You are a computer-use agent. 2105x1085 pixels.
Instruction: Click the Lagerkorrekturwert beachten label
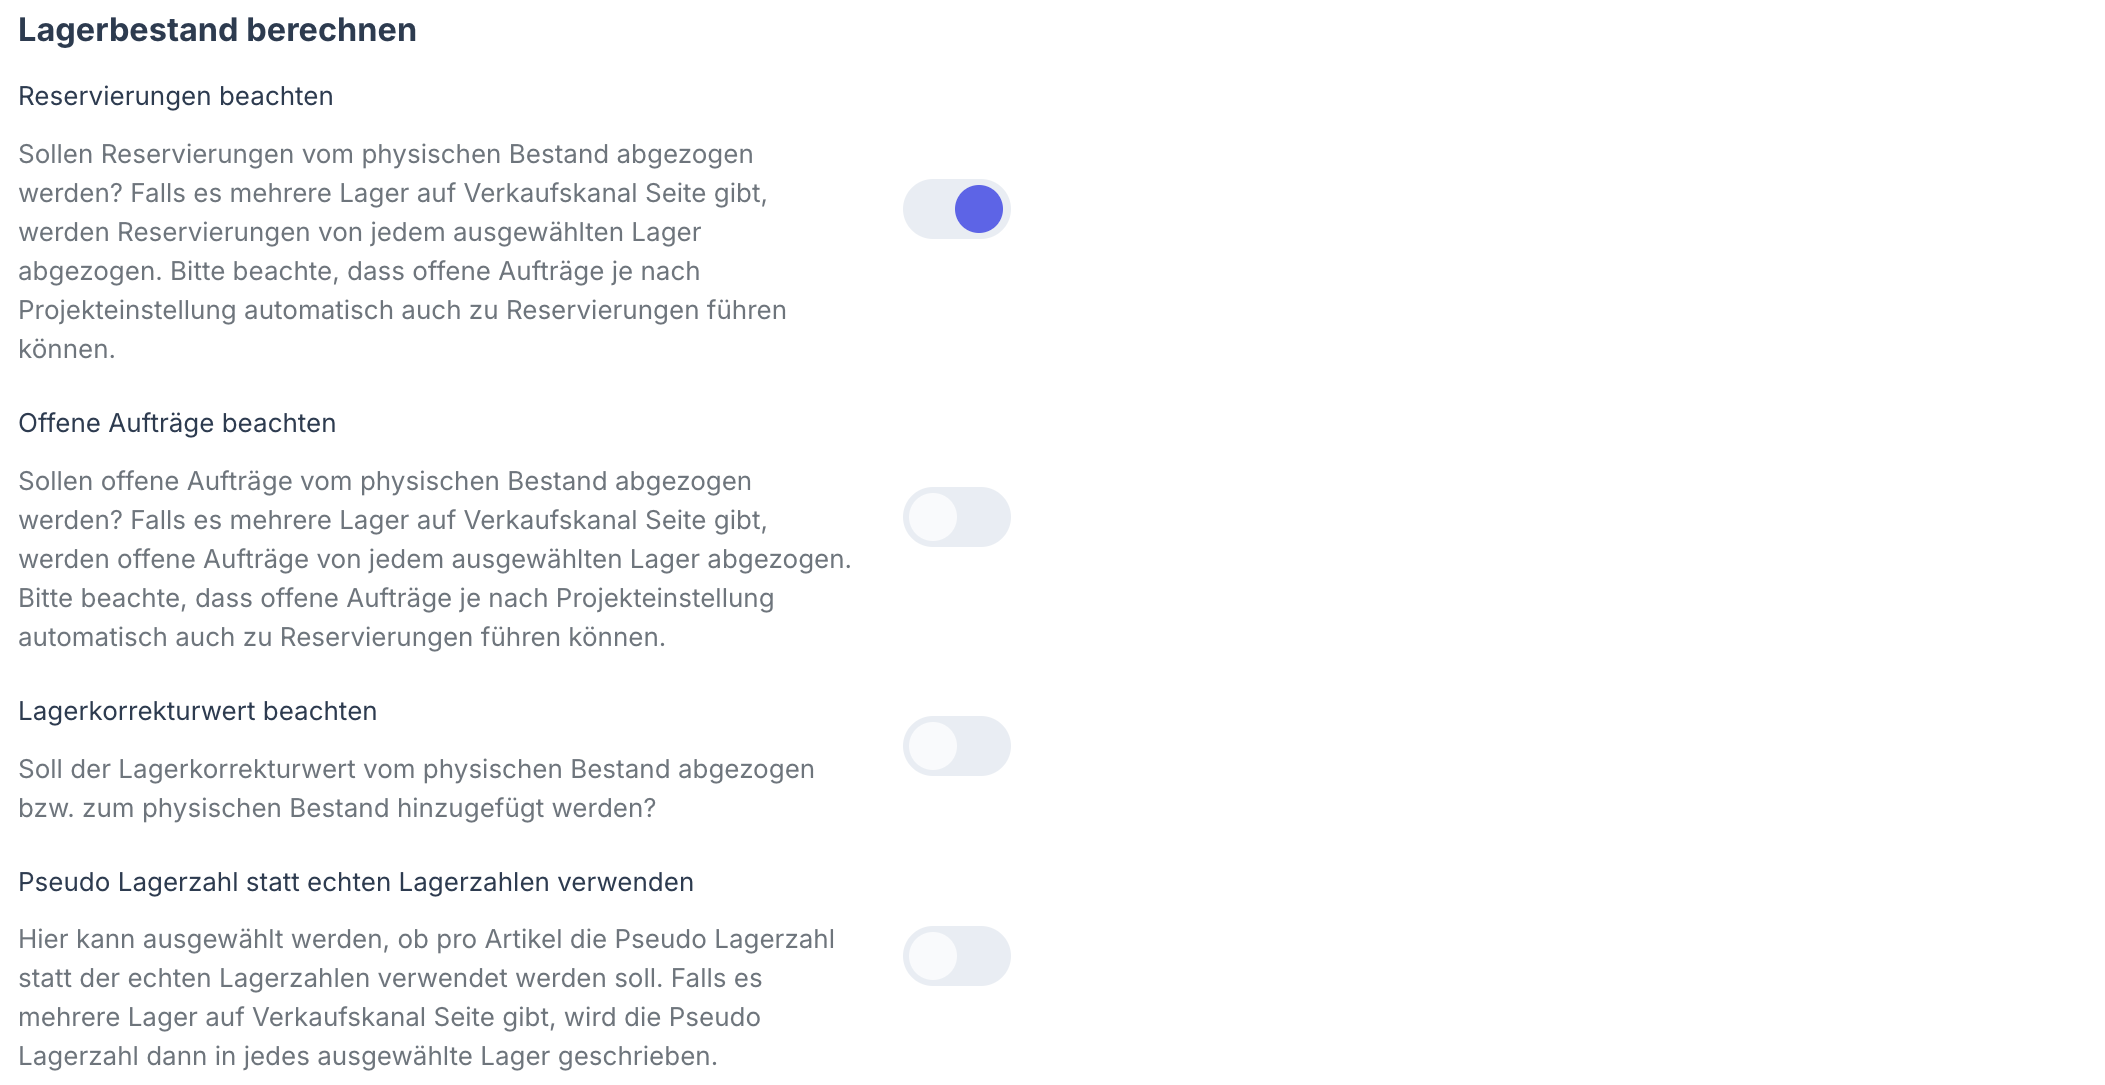point(198,711)
